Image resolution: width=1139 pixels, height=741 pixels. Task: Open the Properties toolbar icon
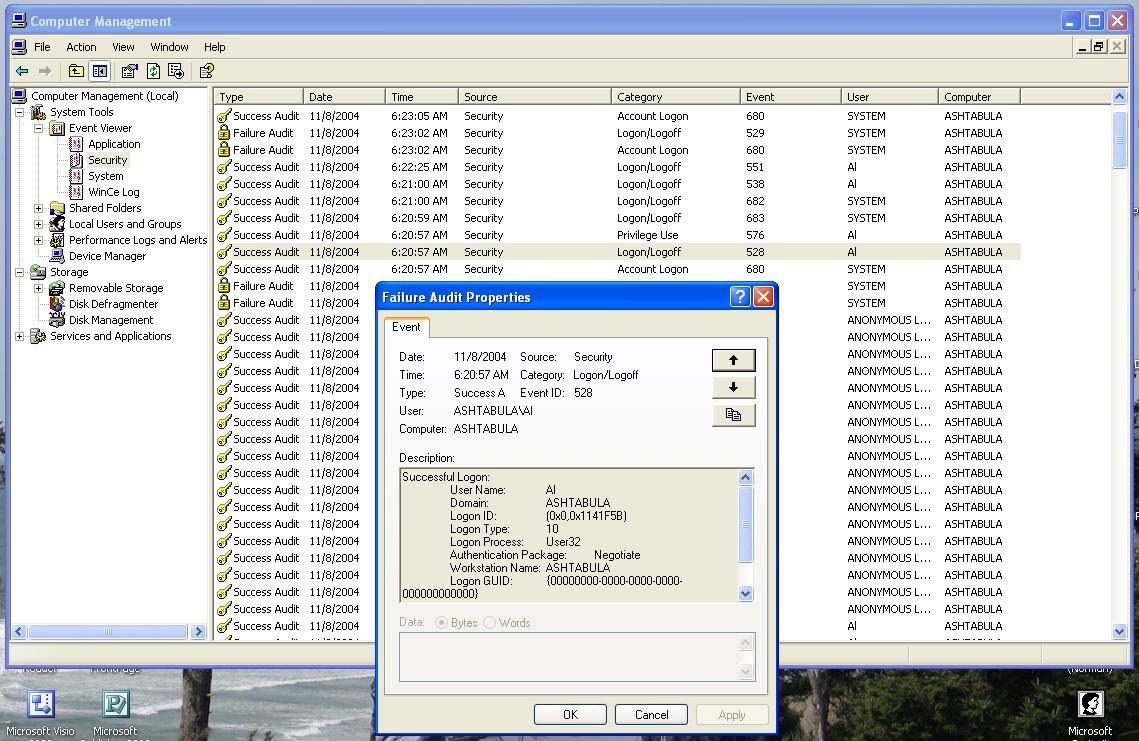[x=129, y=71]
